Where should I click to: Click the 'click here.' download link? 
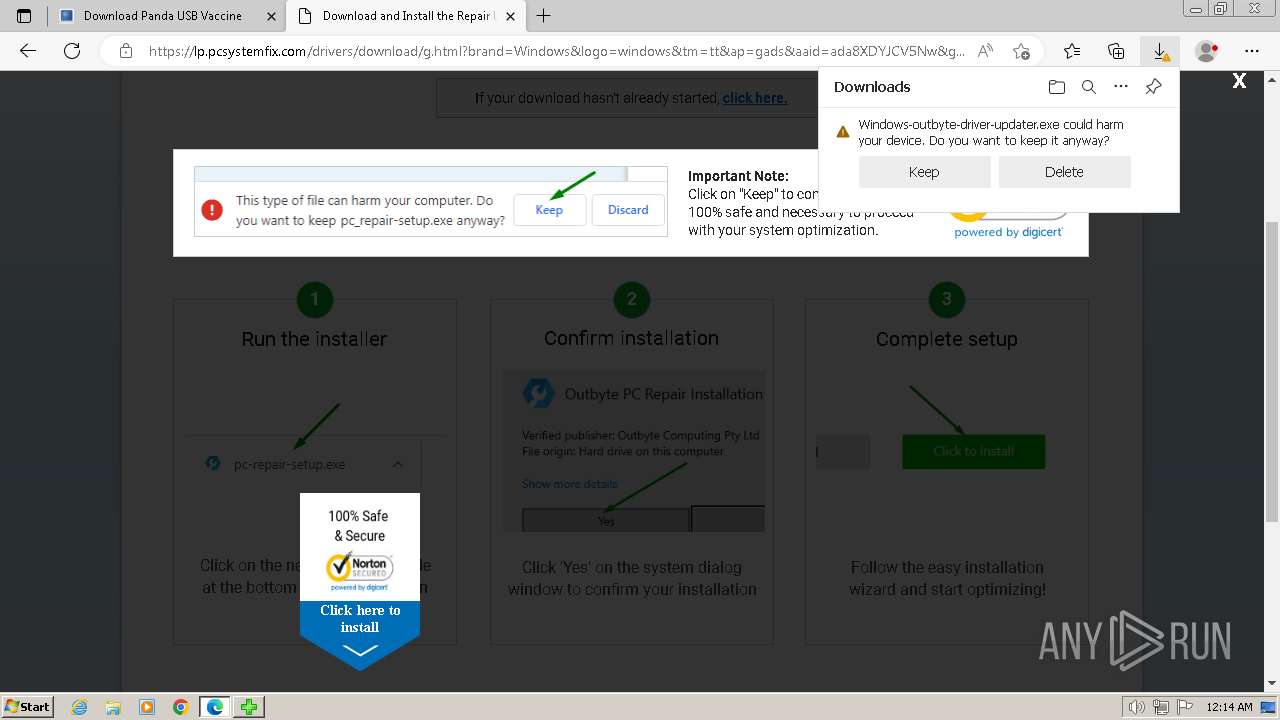(754, 98)
